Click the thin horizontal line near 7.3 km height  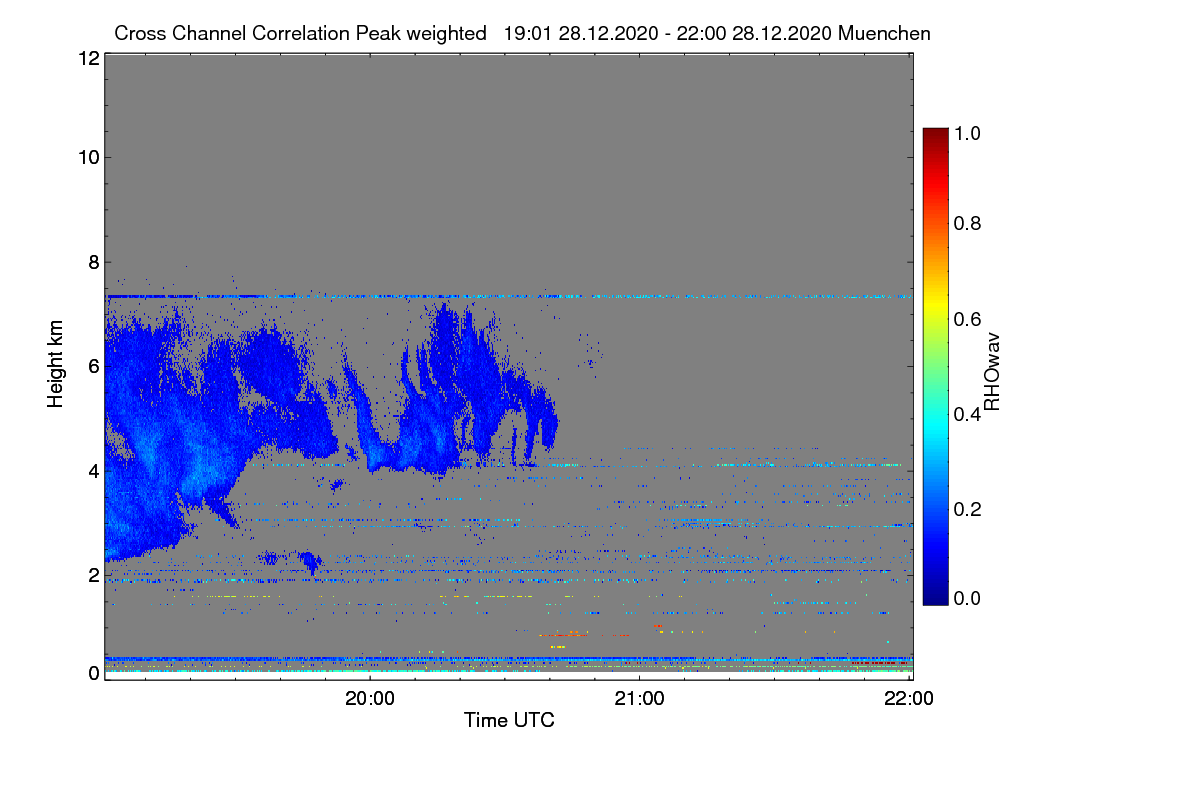[508, 296]
